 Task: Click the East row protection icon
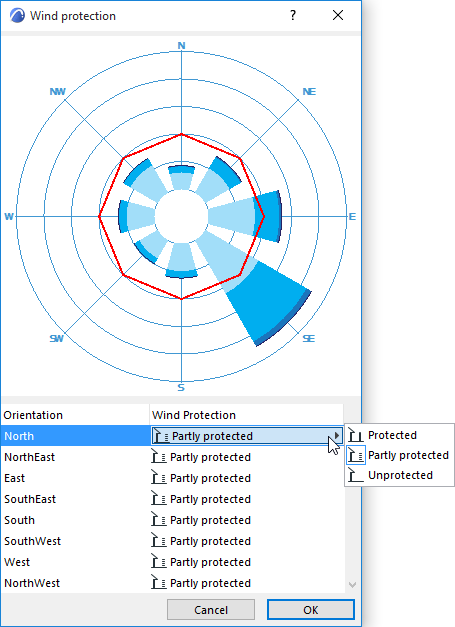pyautogui.click(x=159, y=478)
